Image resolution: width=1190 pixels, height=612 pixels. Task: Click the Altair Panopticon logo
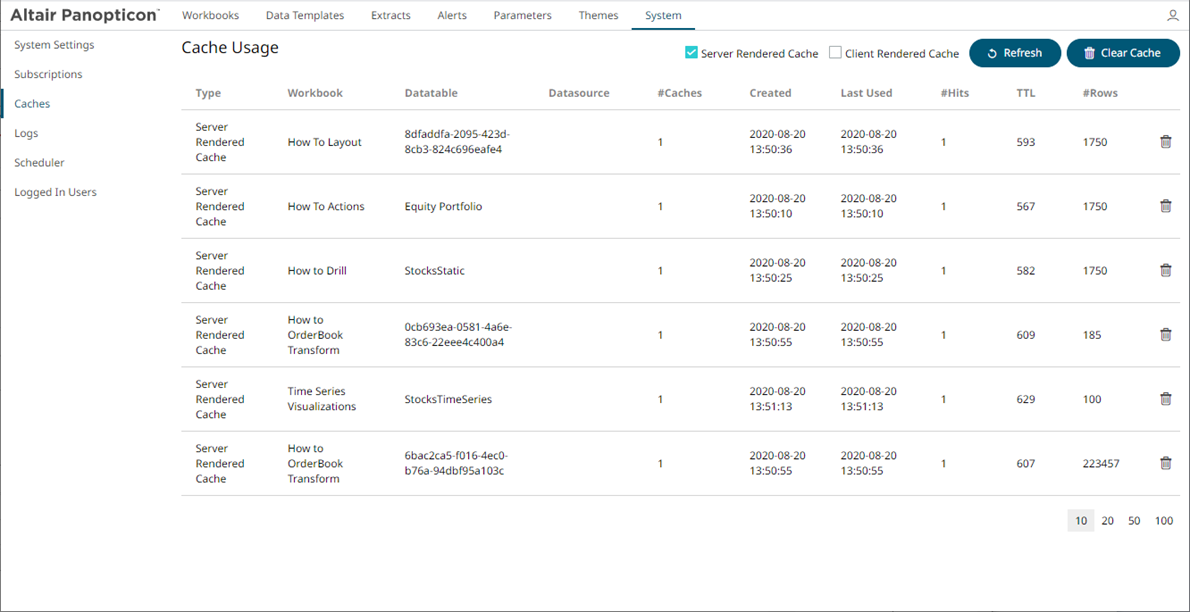pyautogui.click(x=84, y=16)
